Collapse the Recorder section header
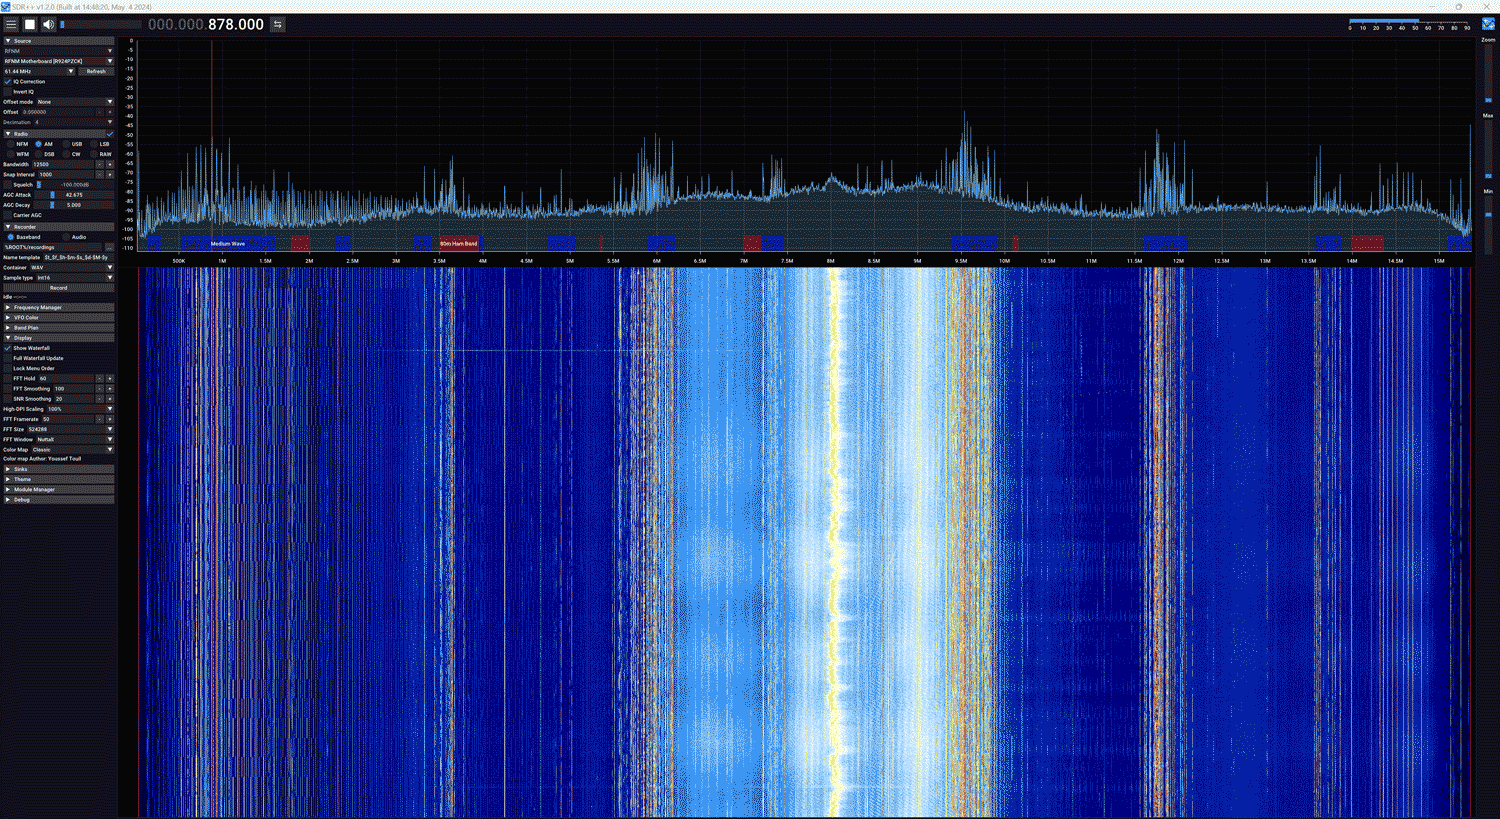The image size is (1500, 819). pos(58,227)
